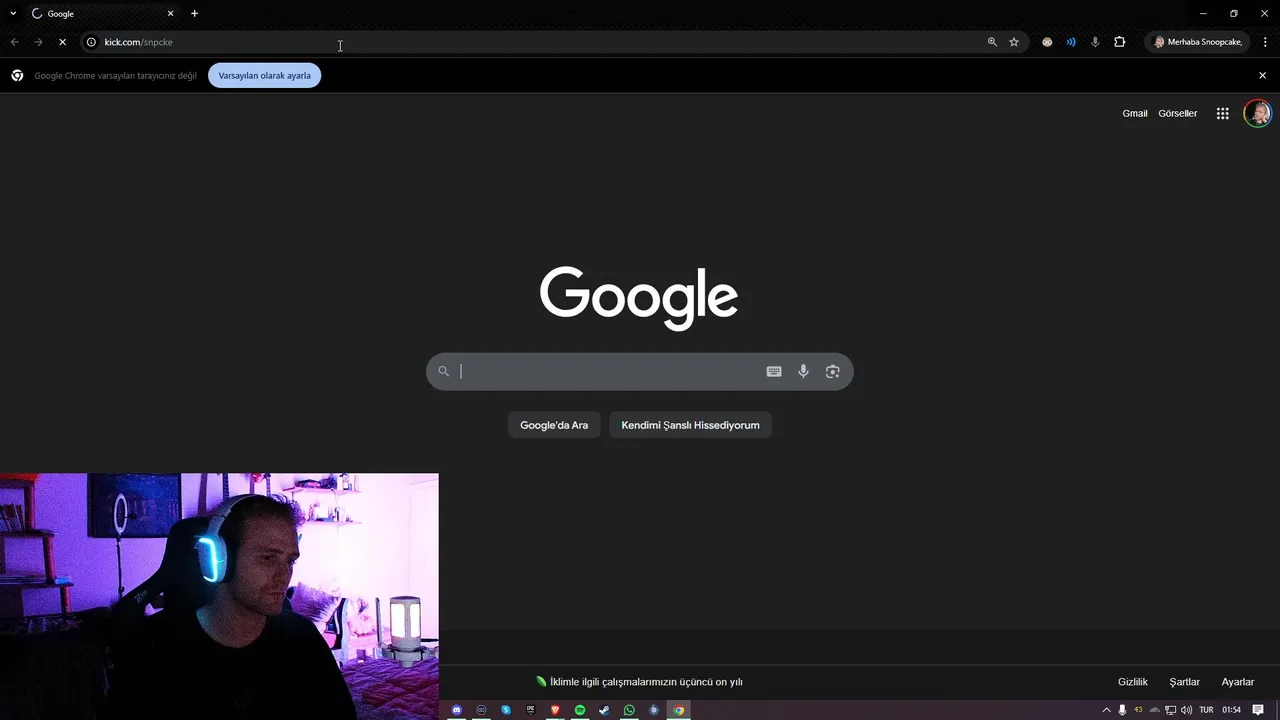This screenshot has height=720, width=1280.
Task: Open the Gmail link
Action: point(1135,113)
